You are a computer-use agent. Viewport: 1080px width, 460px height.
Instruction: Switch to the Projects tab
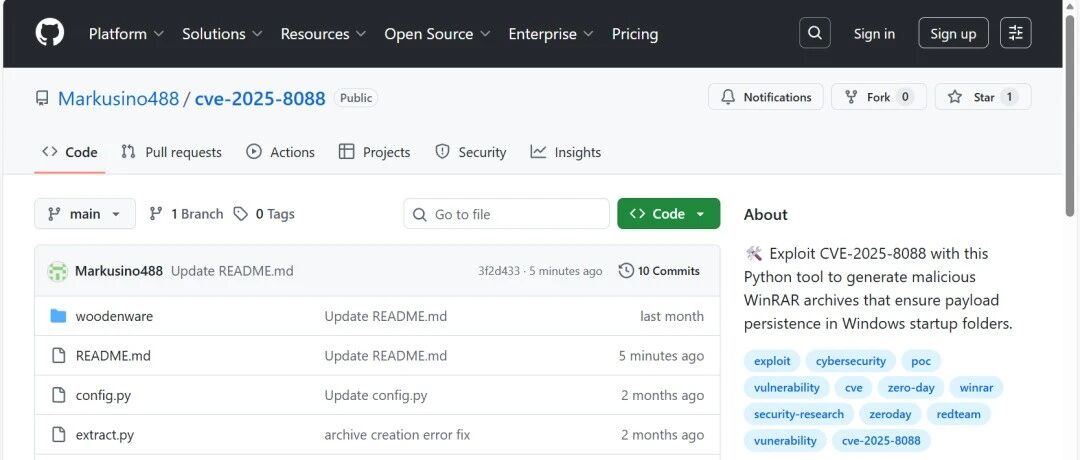tap(375, 152)
